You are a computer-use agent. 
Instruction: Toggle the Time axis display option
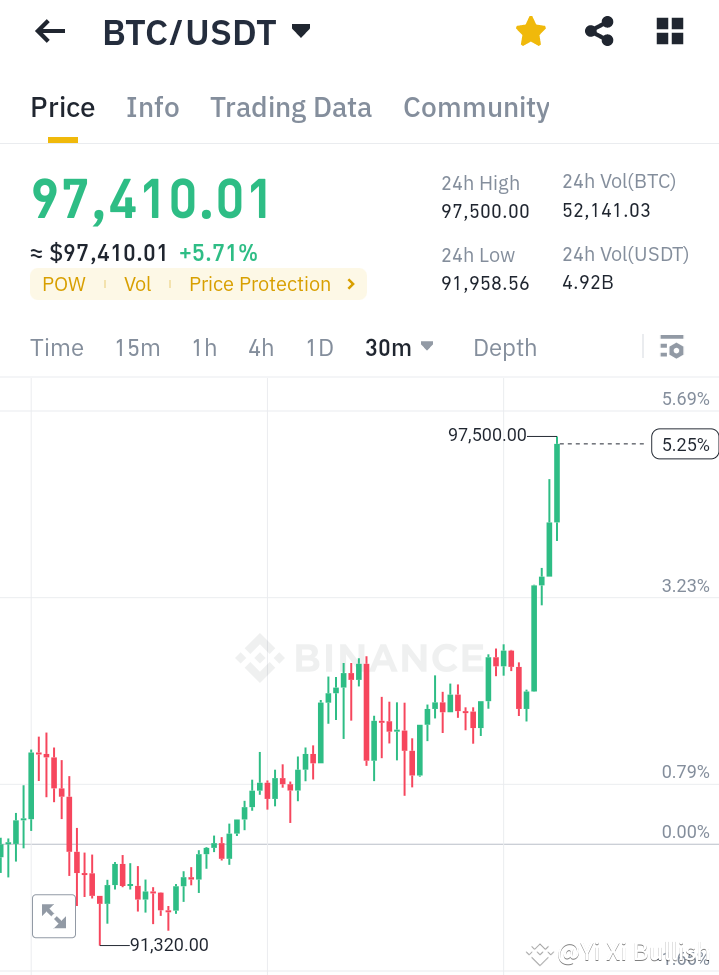pyautogui.click(x=56, y=347)
